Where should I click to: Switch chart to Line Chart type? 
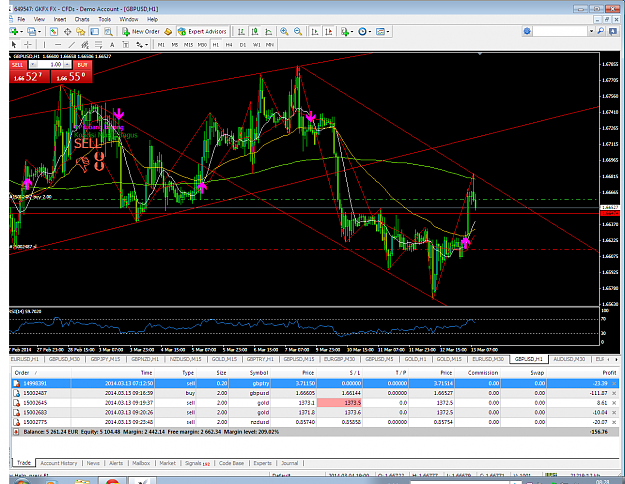tap(269, 31)
